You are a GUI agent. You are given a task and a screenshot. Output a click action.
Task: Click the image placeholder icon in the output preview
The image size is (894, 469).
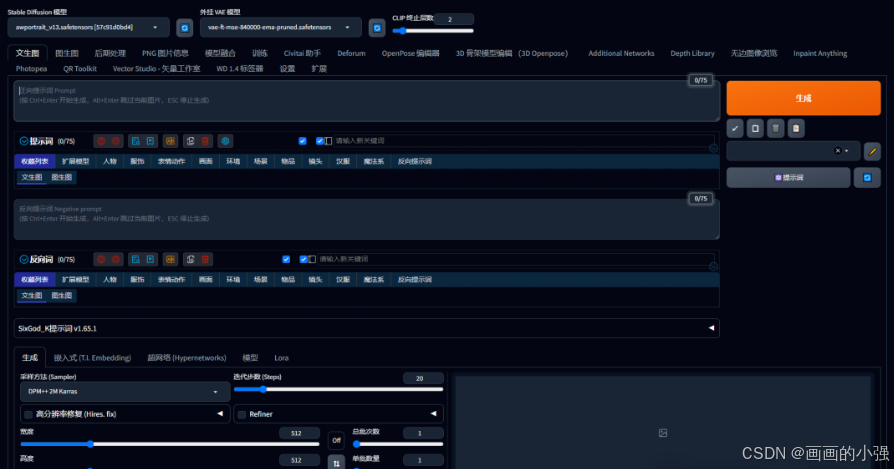tap(663, 433)
